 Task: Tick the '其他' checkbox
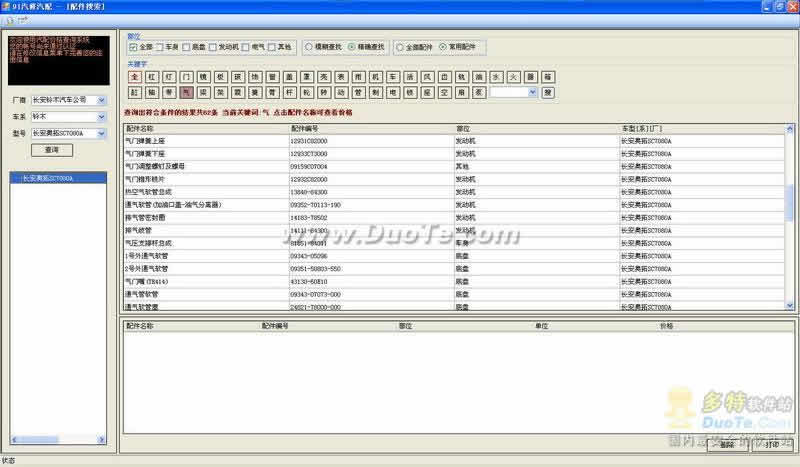point(272,47)
